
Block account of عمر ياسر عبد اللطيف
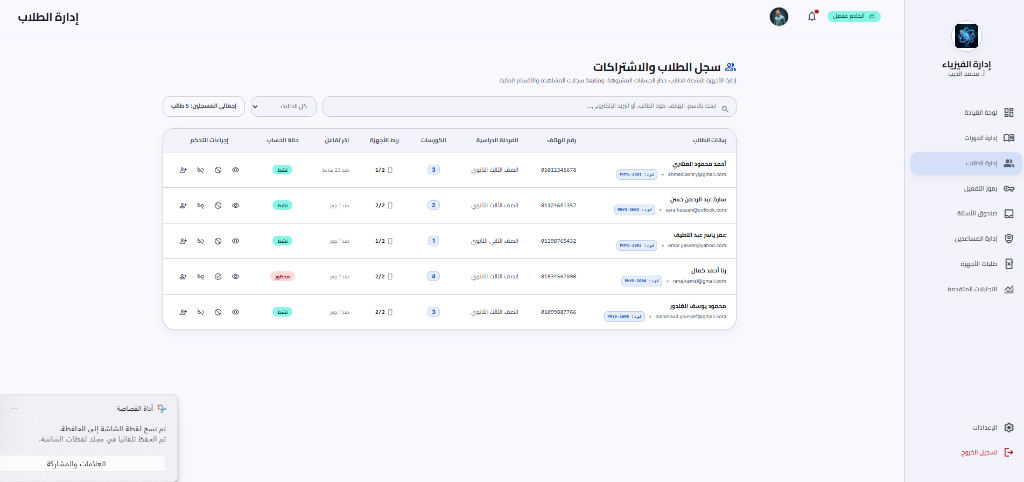tap(218, 241)
